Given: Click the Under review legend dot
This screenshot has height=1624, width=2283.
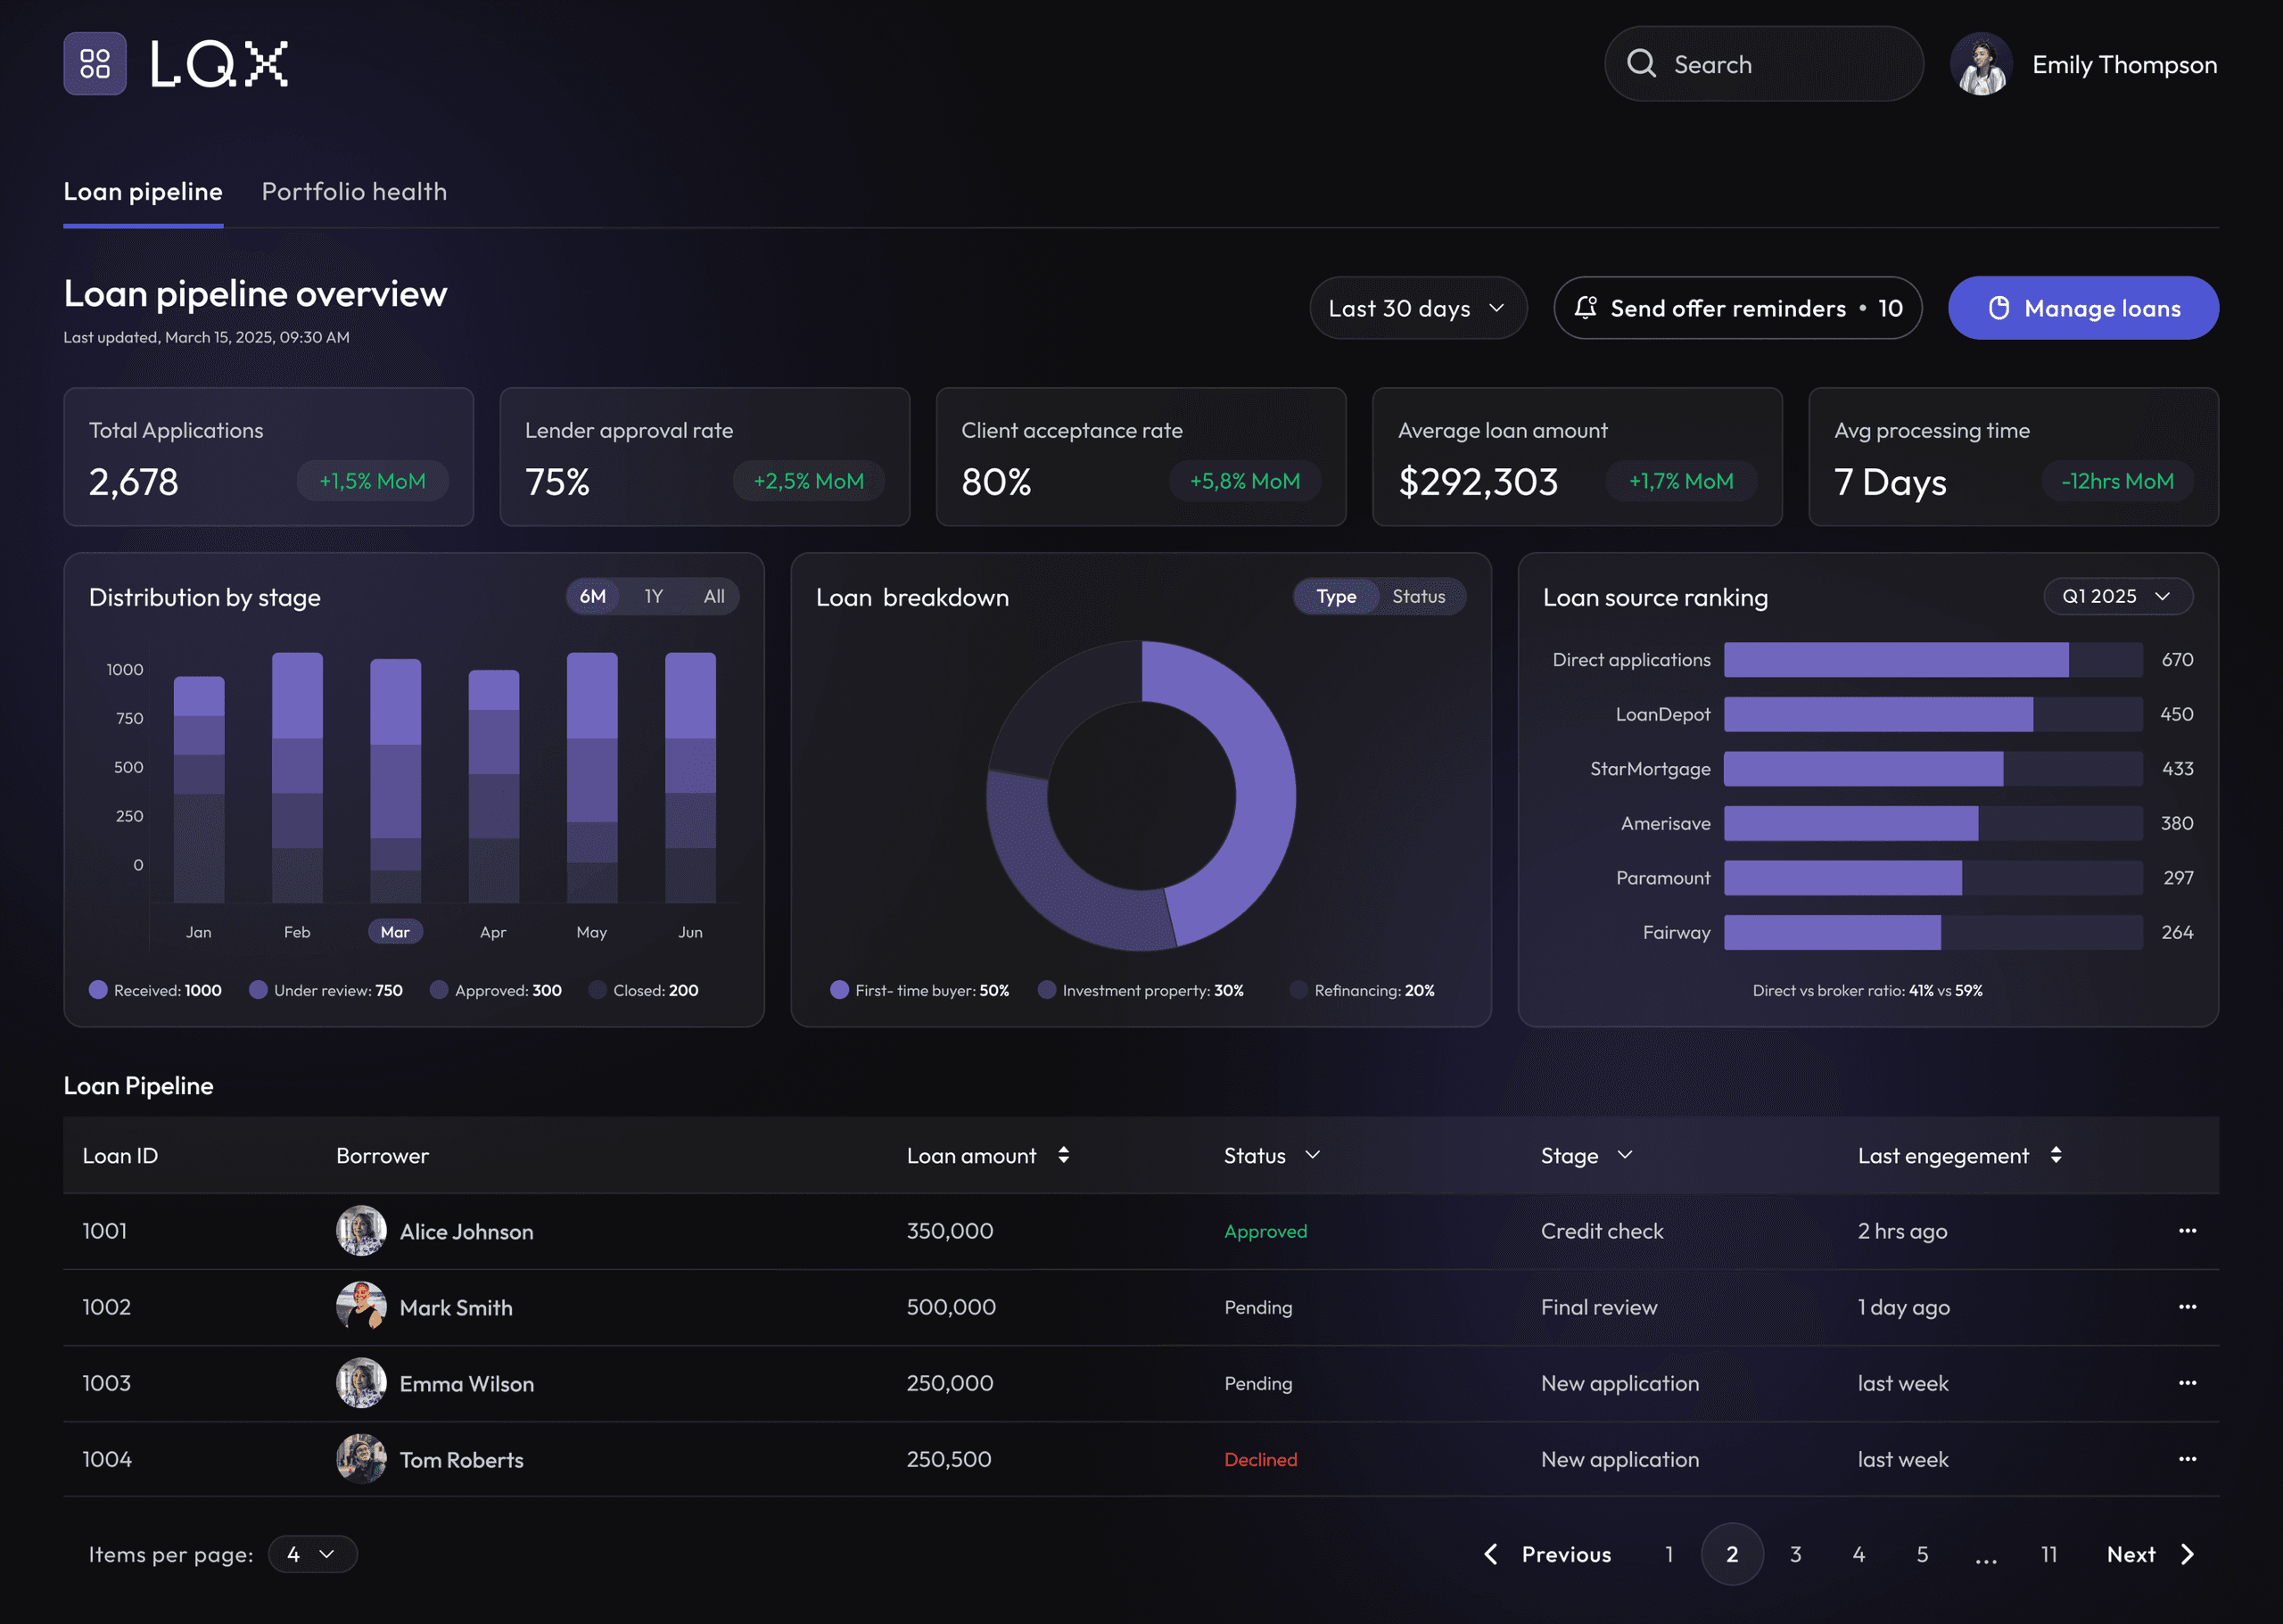Looking at the screenshot, I should coord(258,990).
